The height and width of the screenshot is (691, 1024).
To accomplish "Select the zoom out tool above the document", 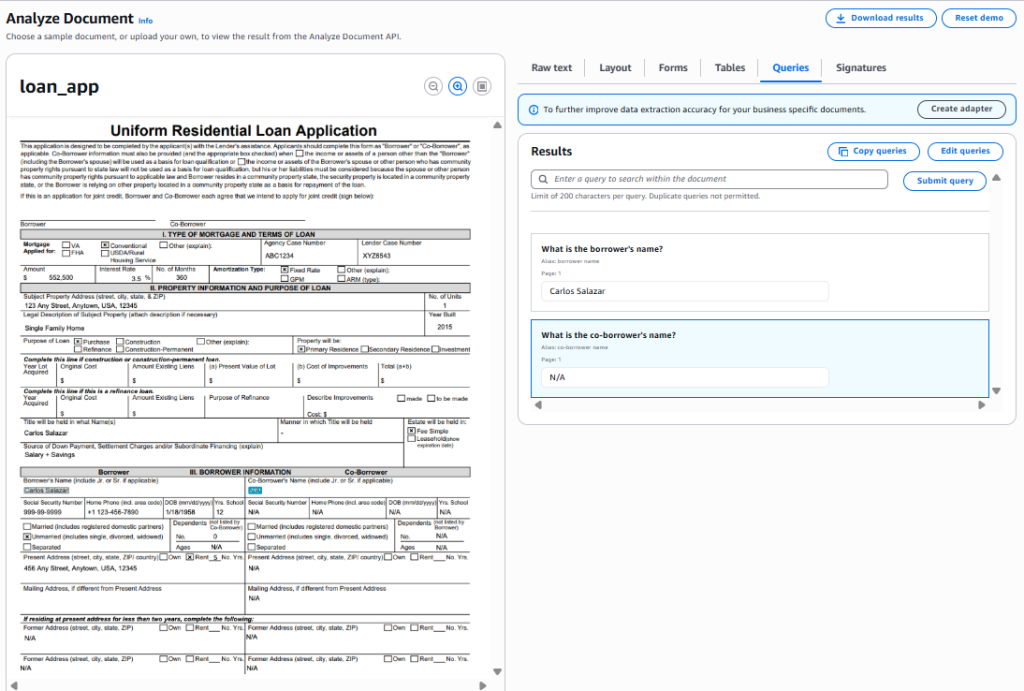I will [x=433, y=86].
